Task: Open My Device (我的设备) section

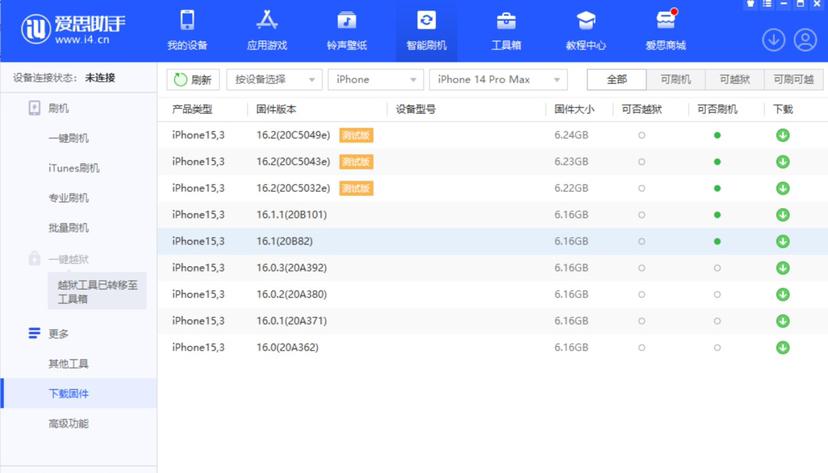Action: click(187, 31)
